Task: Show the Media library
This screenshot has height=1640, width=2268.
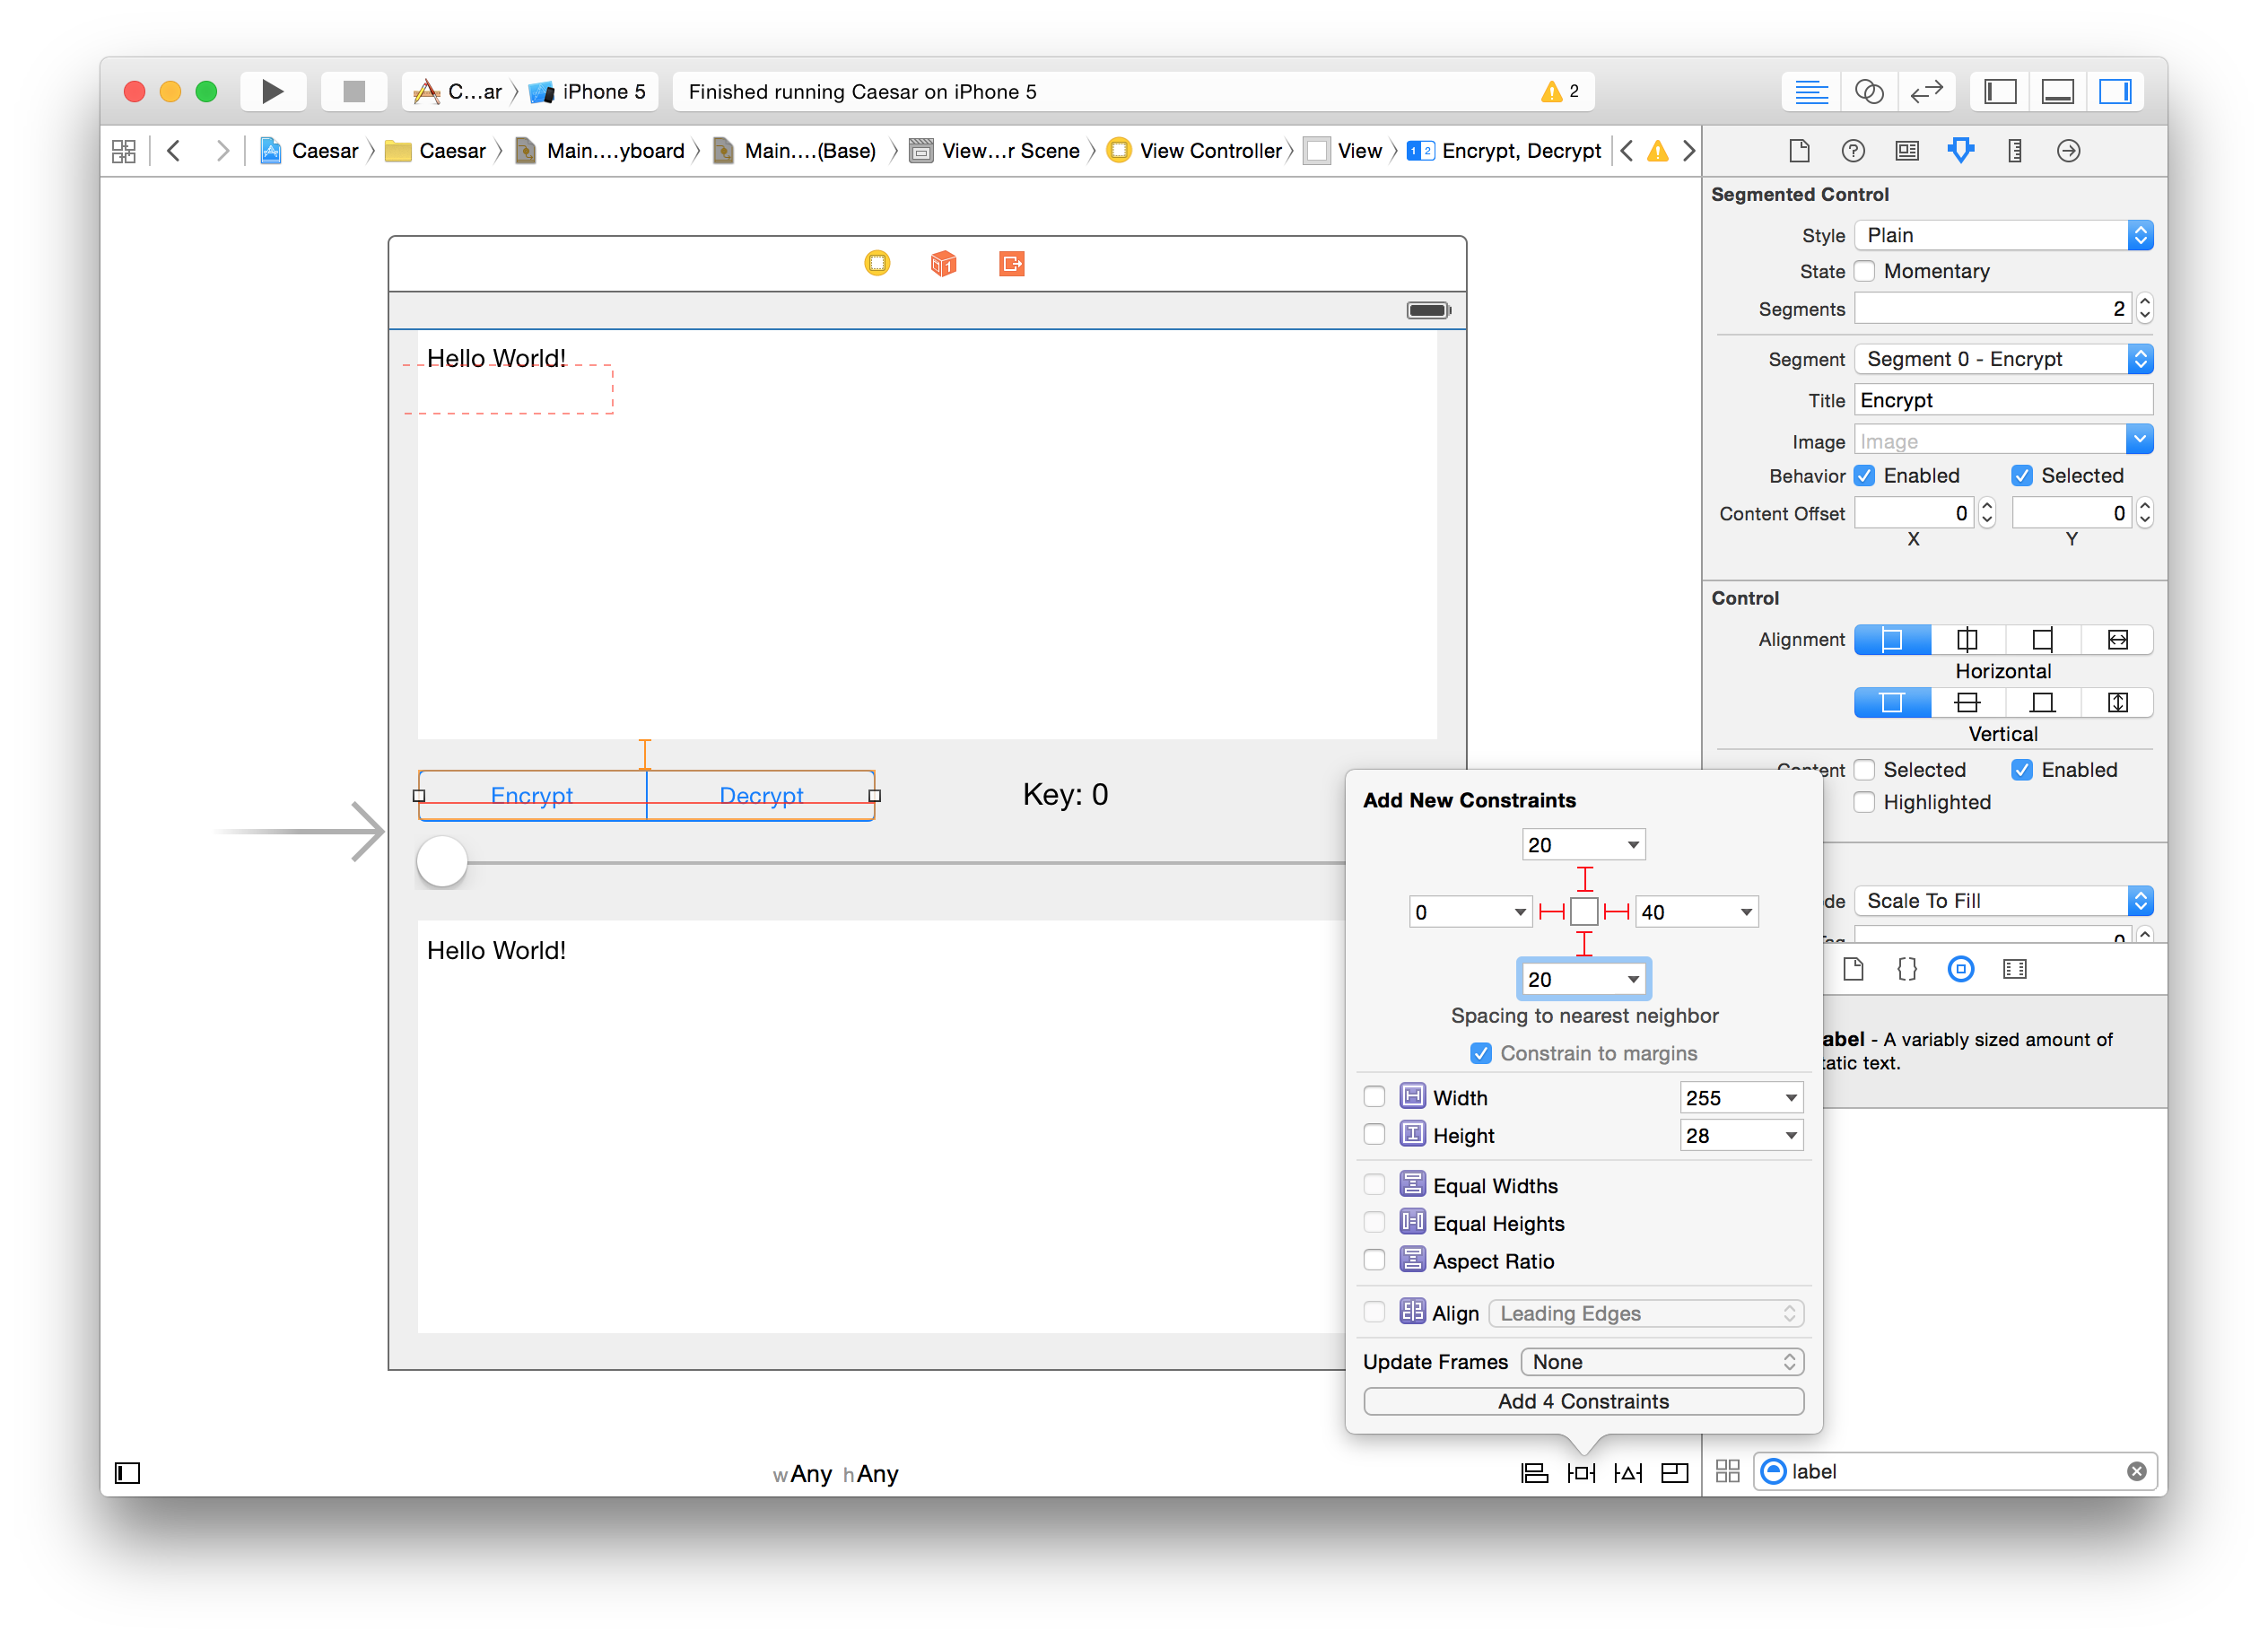Action: 2015,969
